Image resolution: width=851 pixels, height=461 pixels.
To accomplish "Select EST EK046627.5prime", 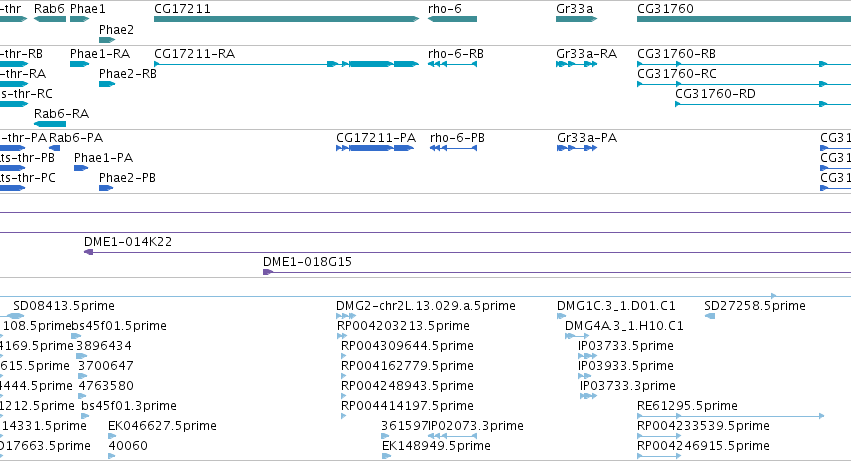I will click(112, 436).
